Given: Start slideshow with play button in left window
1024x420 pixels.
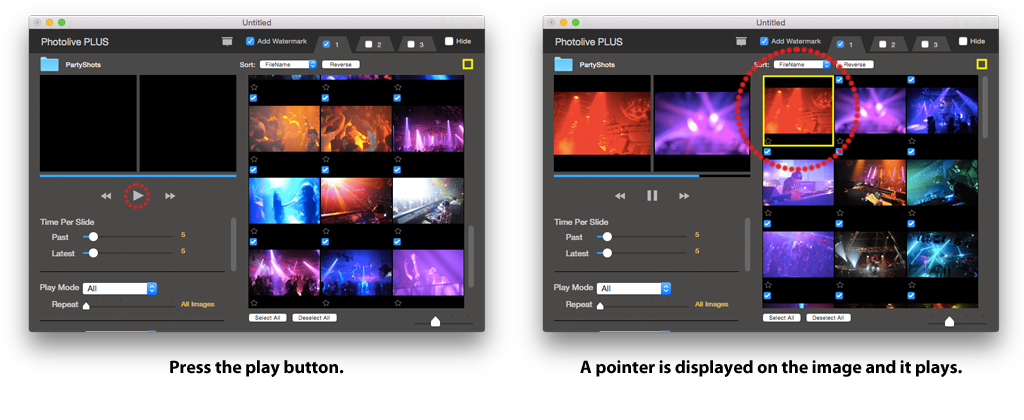Looking at the screenshot, I should (138, 195).
